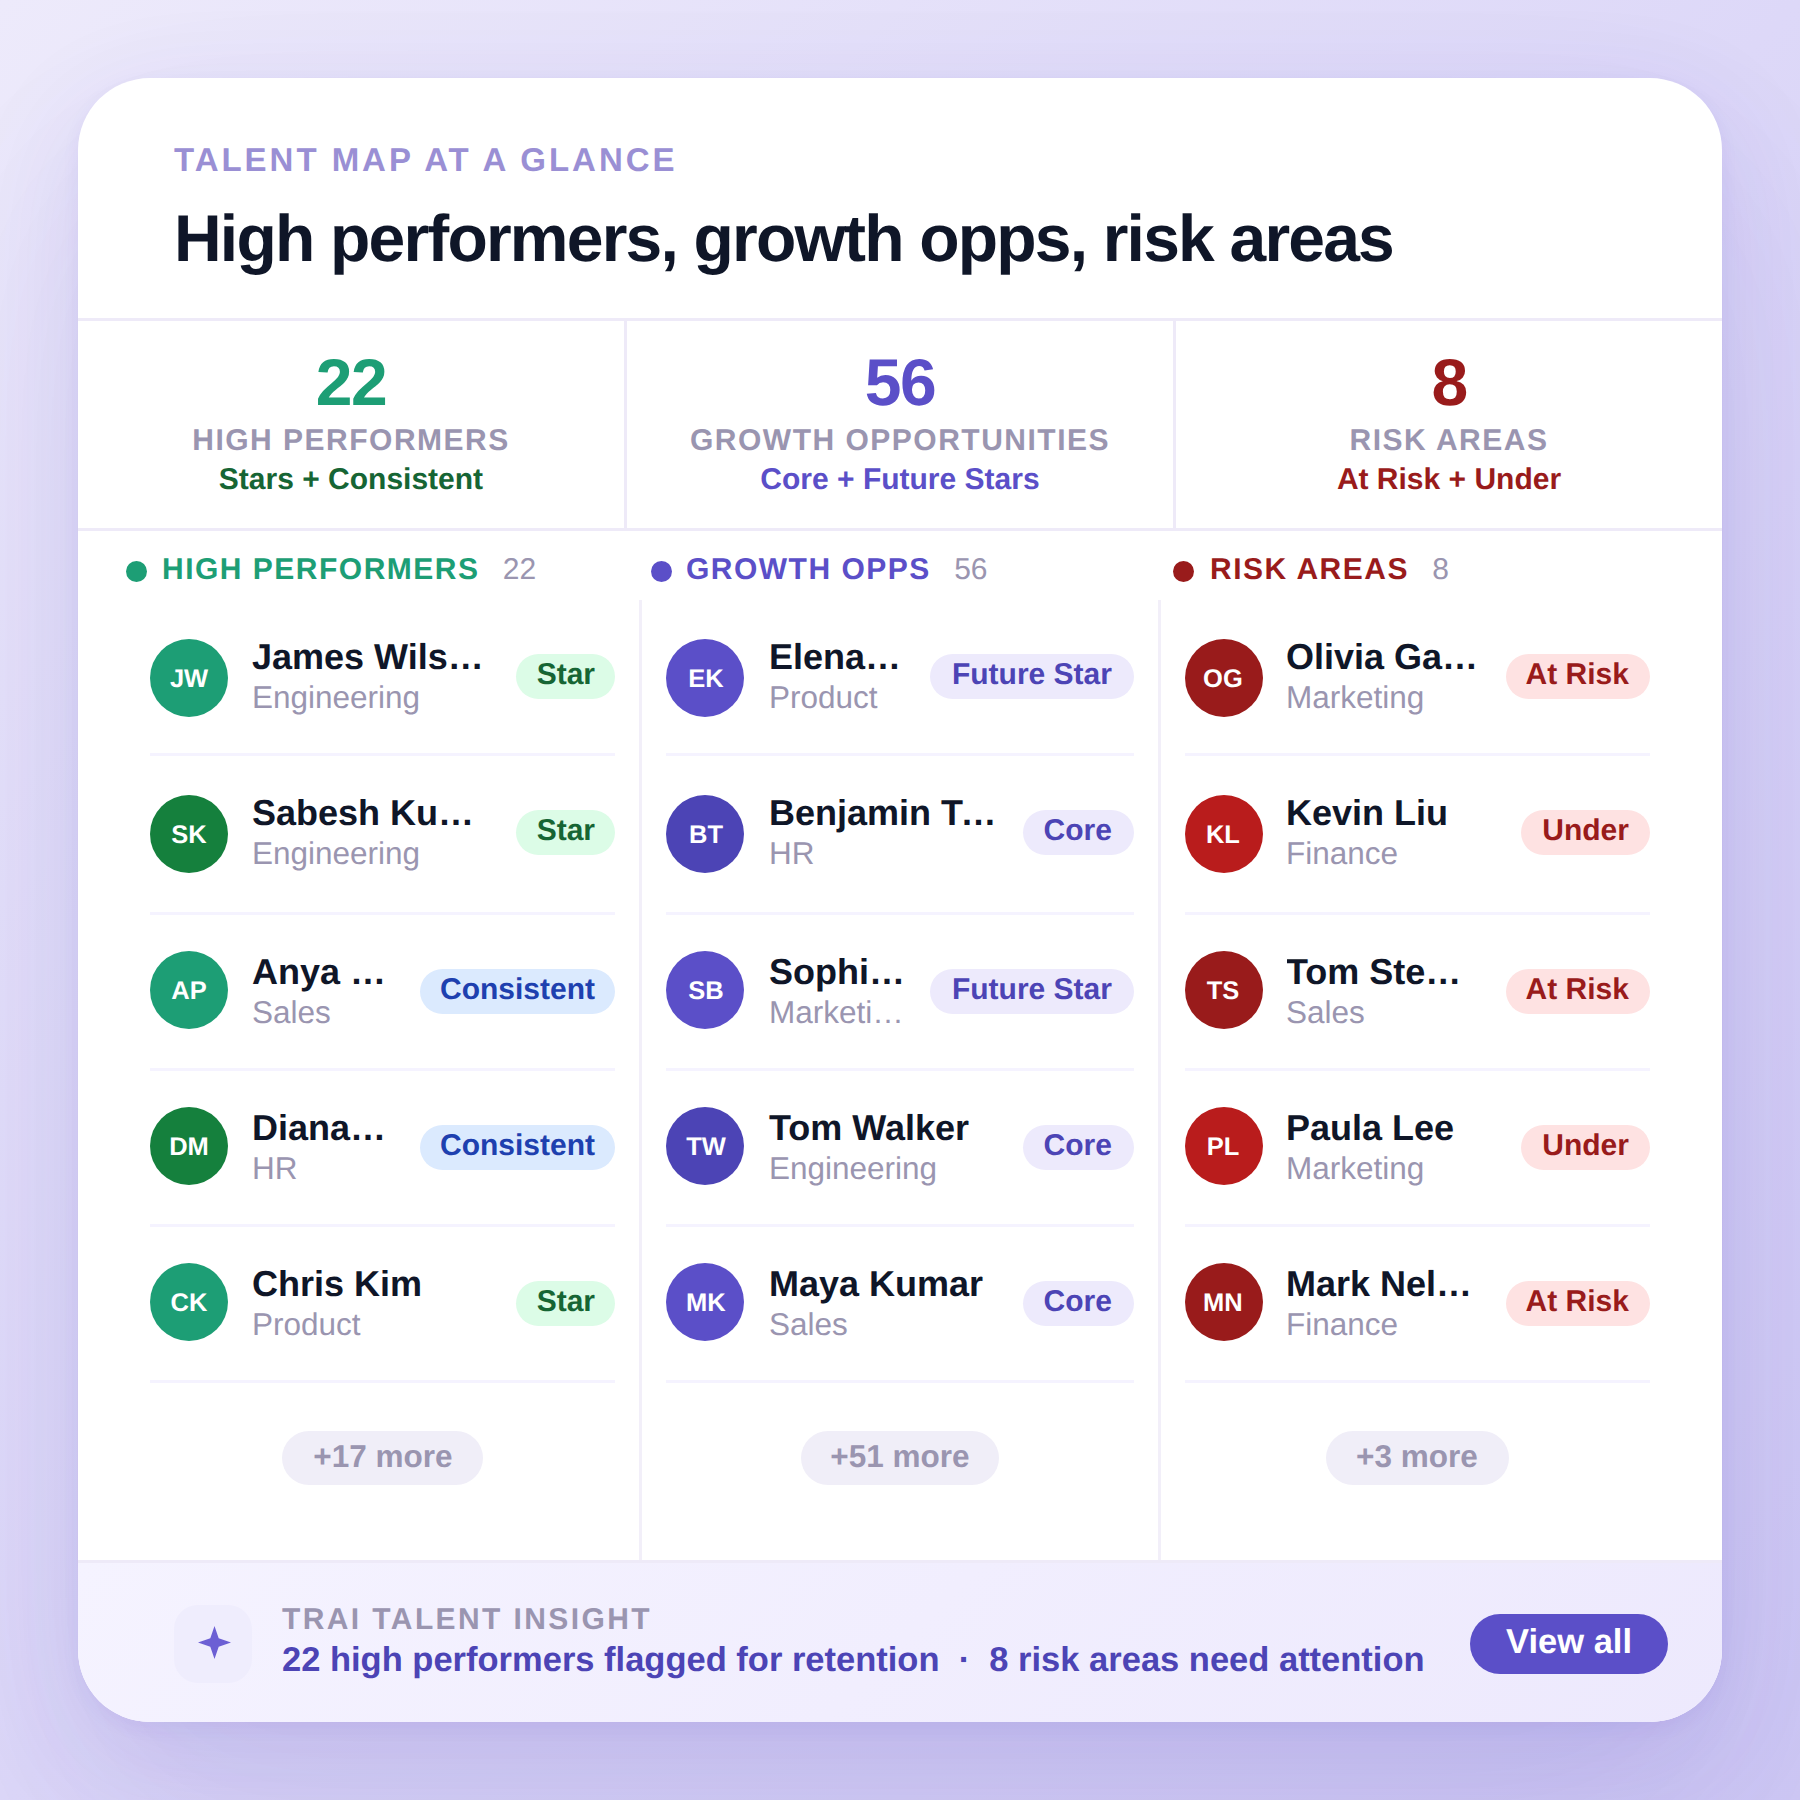Select Kevin Liu's KL avatar
1800x1800 pixels.
(1222, 833)
